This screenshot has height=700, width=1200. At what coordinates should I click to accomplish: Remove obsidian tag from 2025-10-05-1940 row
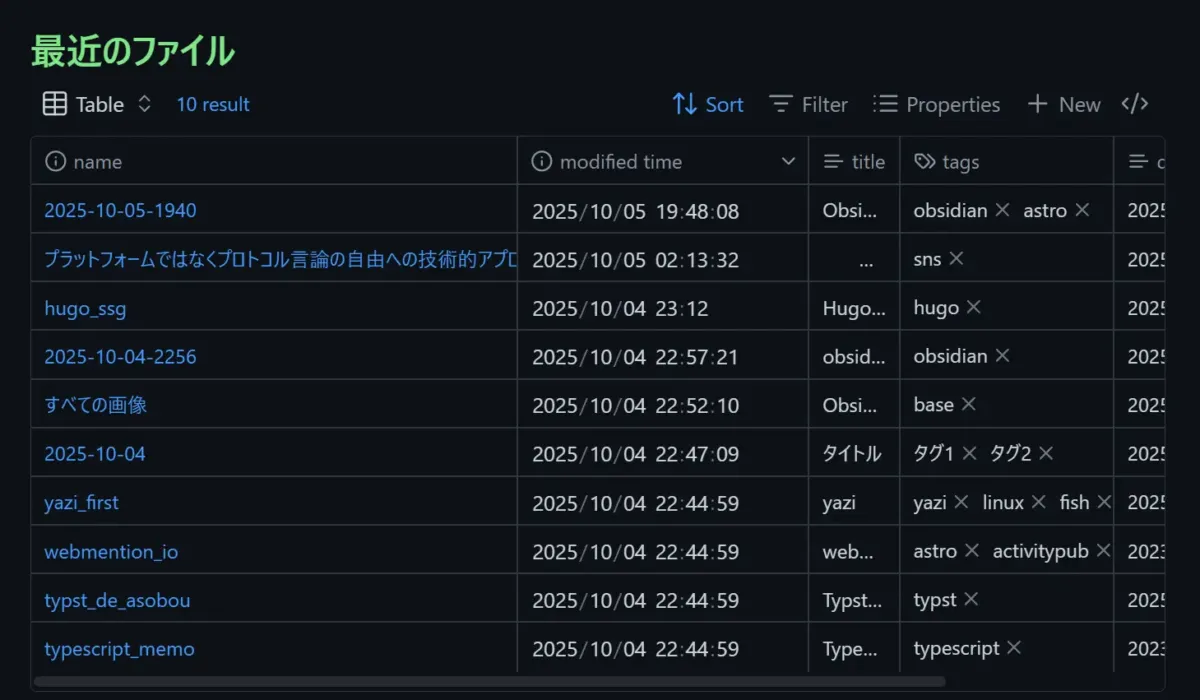coord(1002,211)
